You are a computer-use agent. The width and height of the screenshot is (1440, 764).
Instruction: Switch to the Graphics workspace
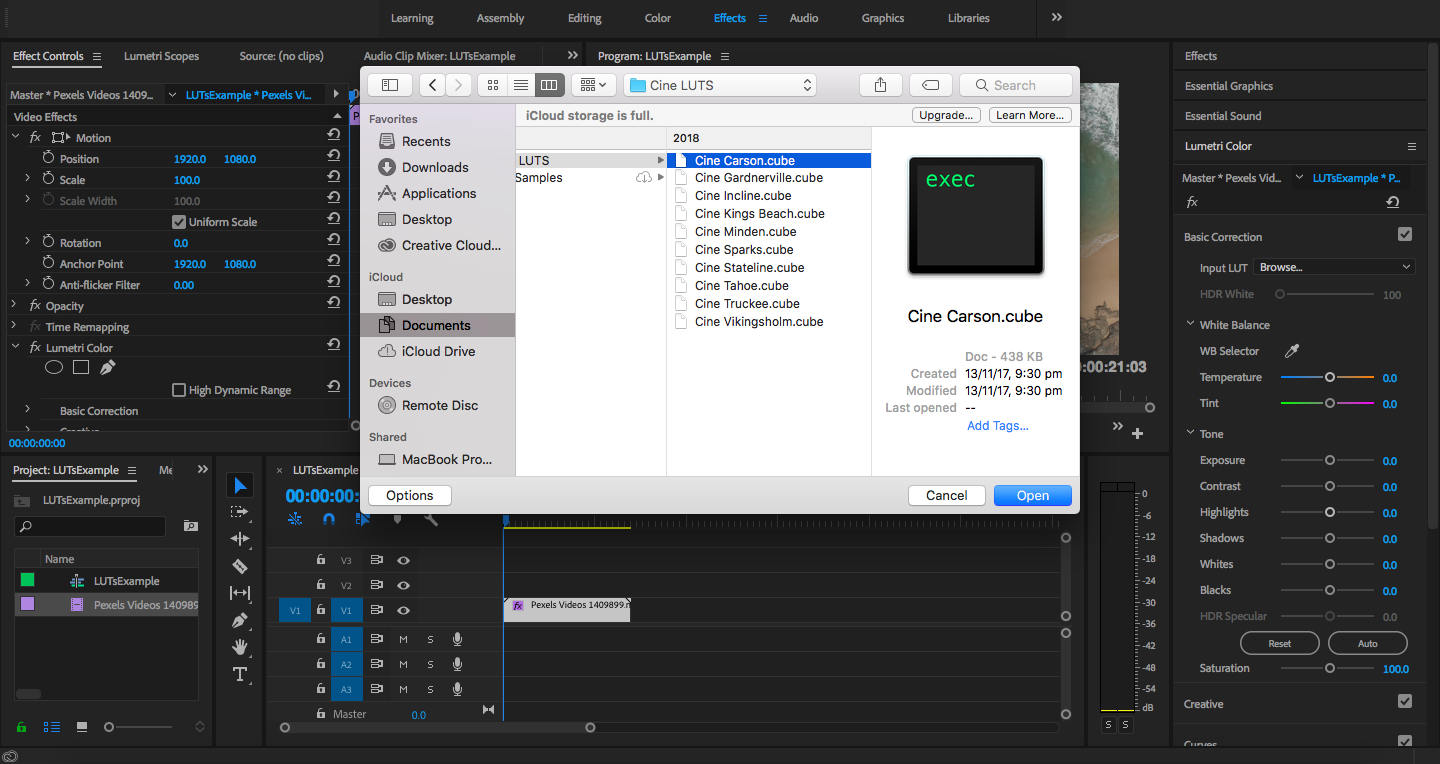pos(883,18)
